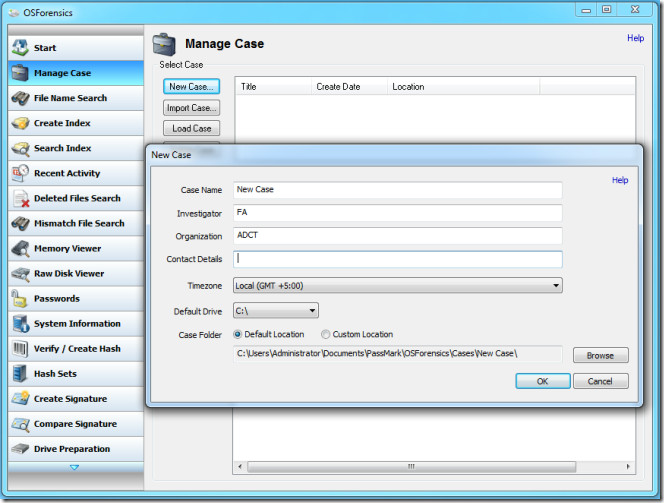Screen dimensions: 664x503
Task: Open Help link in Manage Case header
Action: (x=636, y=38)
